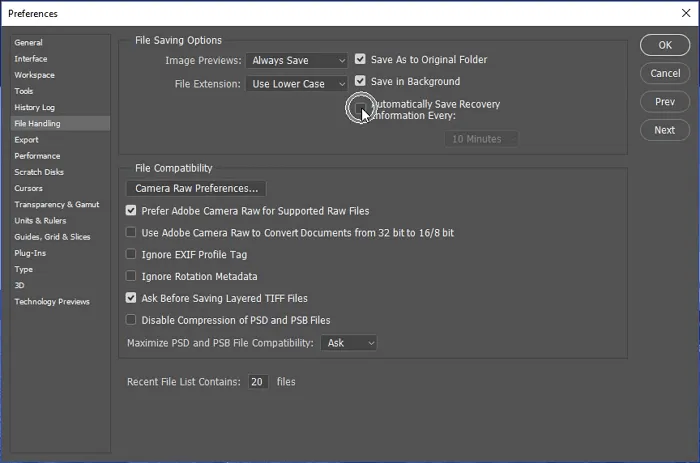Image resolution: width=700 pixels, height=463 pixels.
Task: Open the Image Previews dropdown
Action: tap(296, 61)
